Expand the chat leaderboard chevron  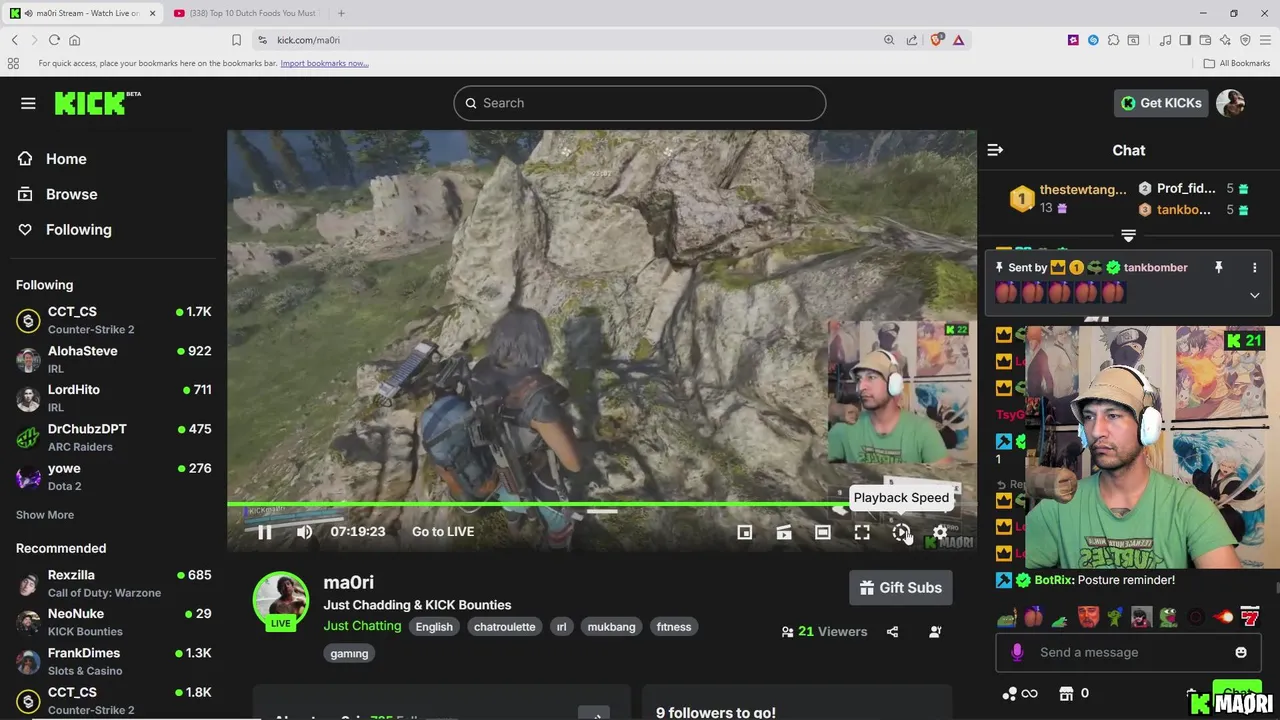[1128, 236]
